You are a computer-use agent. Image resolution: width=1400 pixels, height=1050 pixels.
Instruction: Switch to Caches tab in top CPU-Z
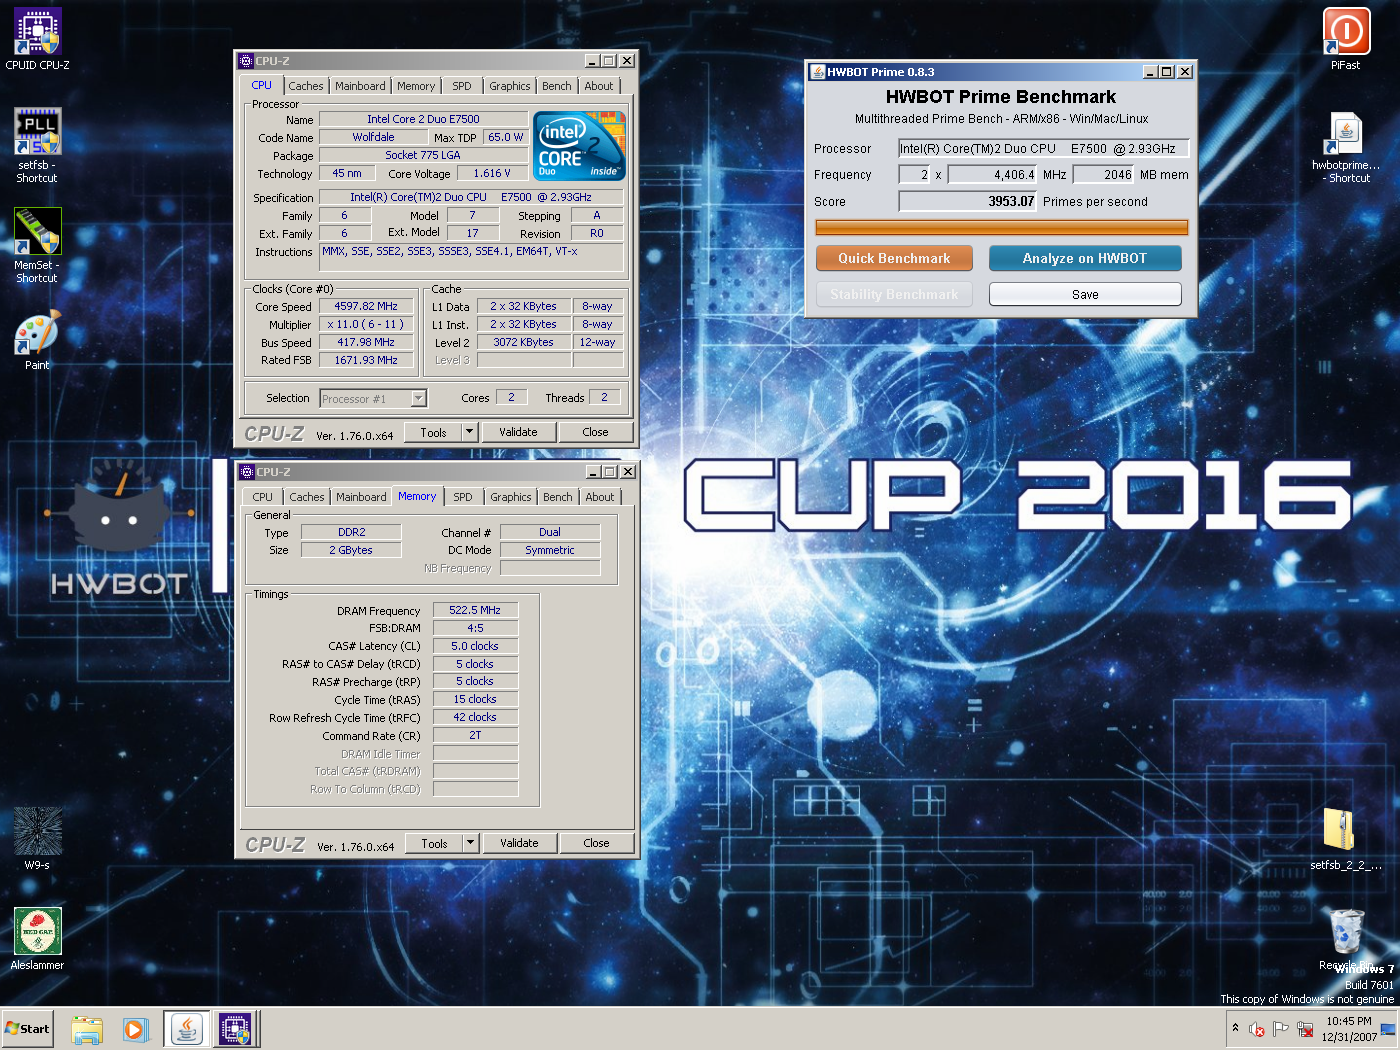306,86
